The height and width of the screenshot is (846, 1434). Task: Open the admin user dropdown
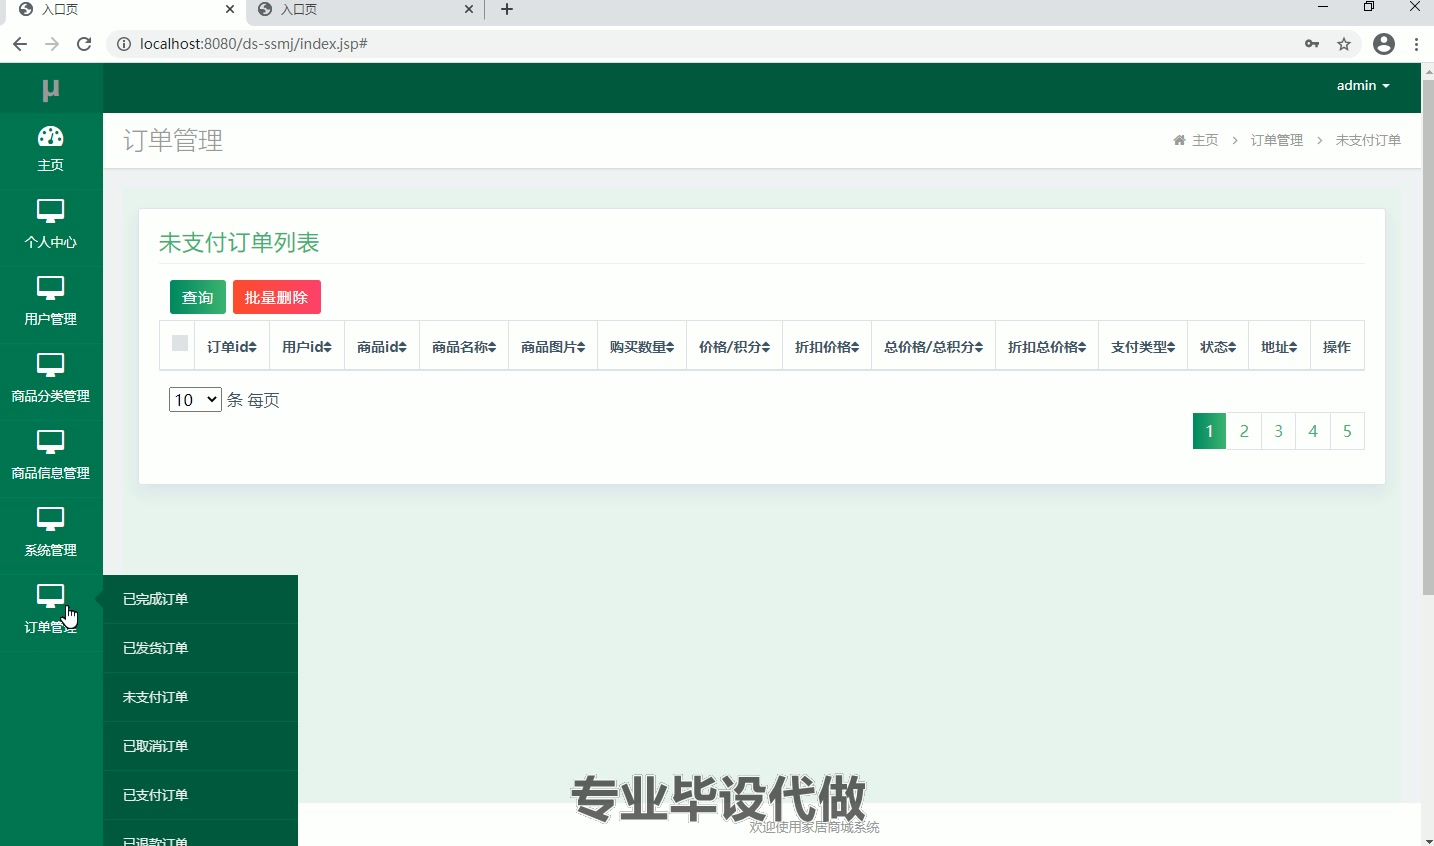coord(1363,86)
